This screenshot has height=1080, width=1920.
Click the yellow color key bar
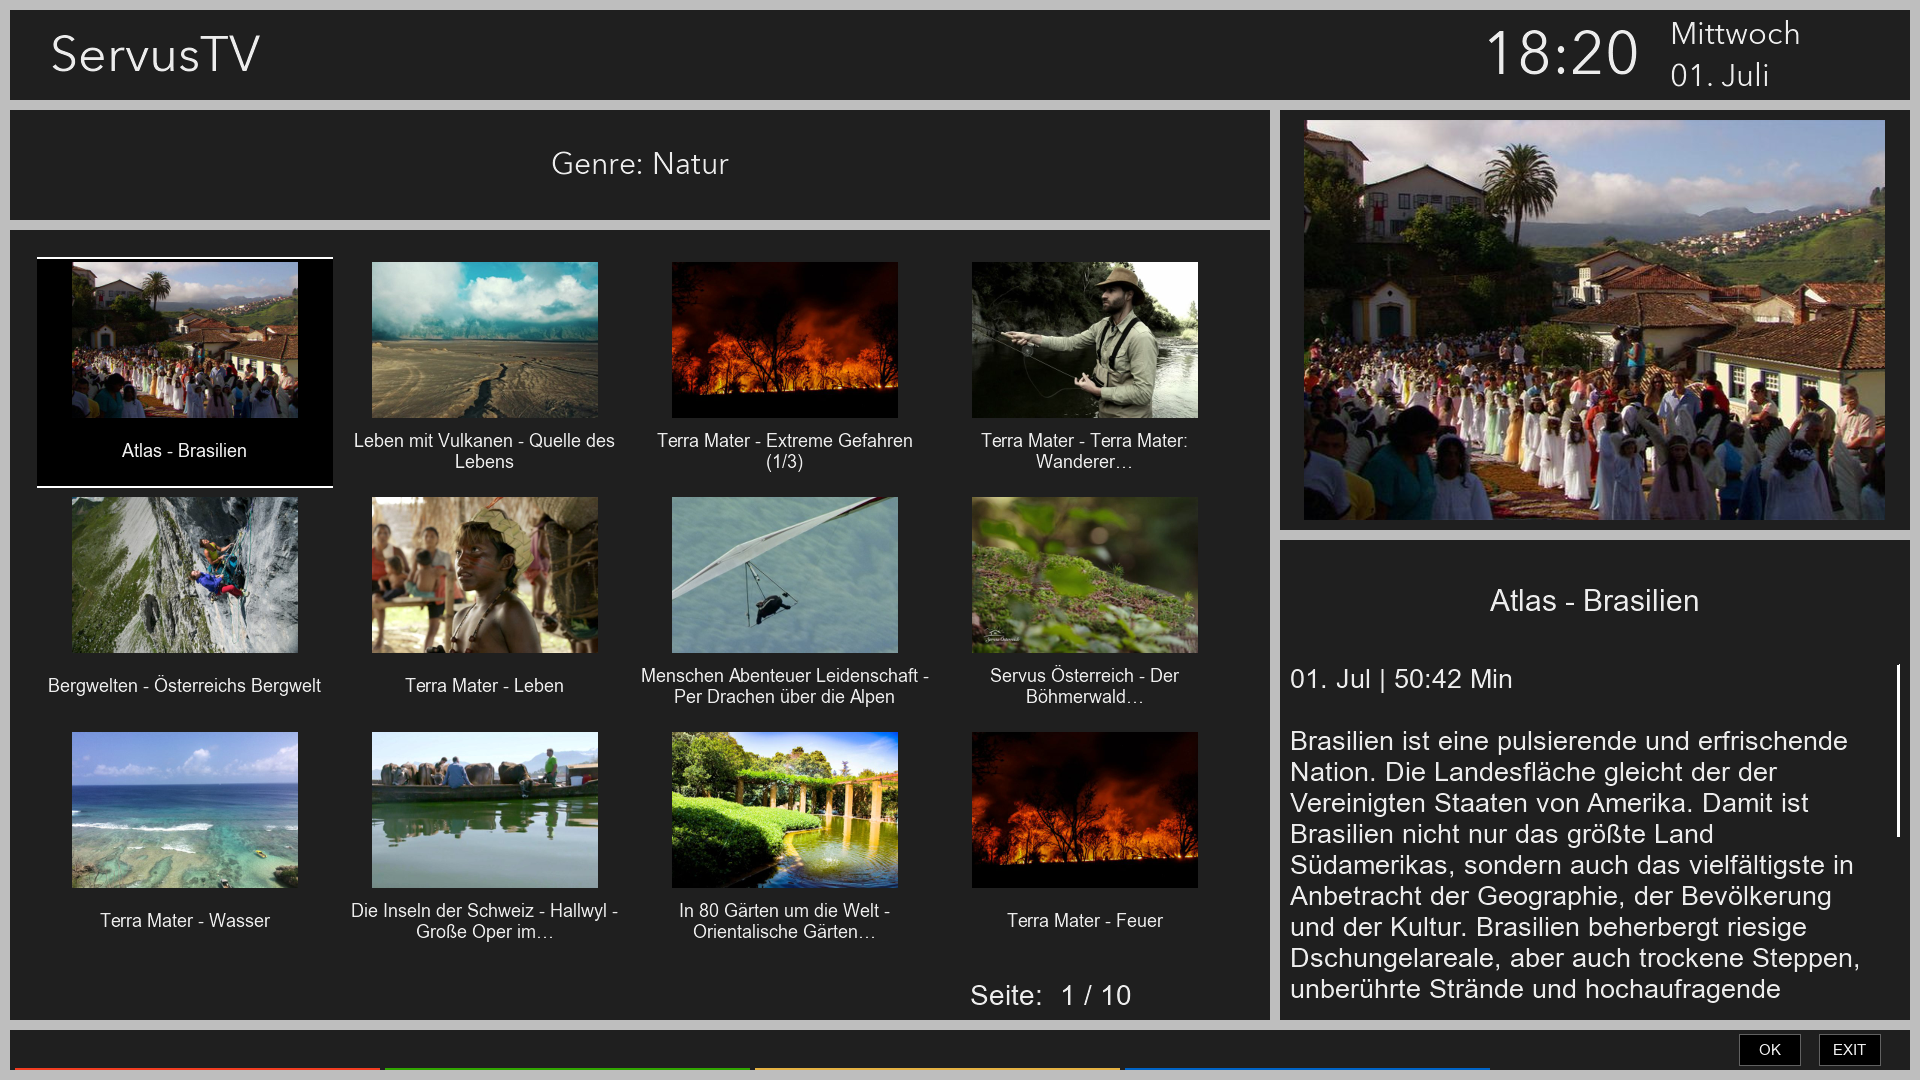(x=937, y=1069)
